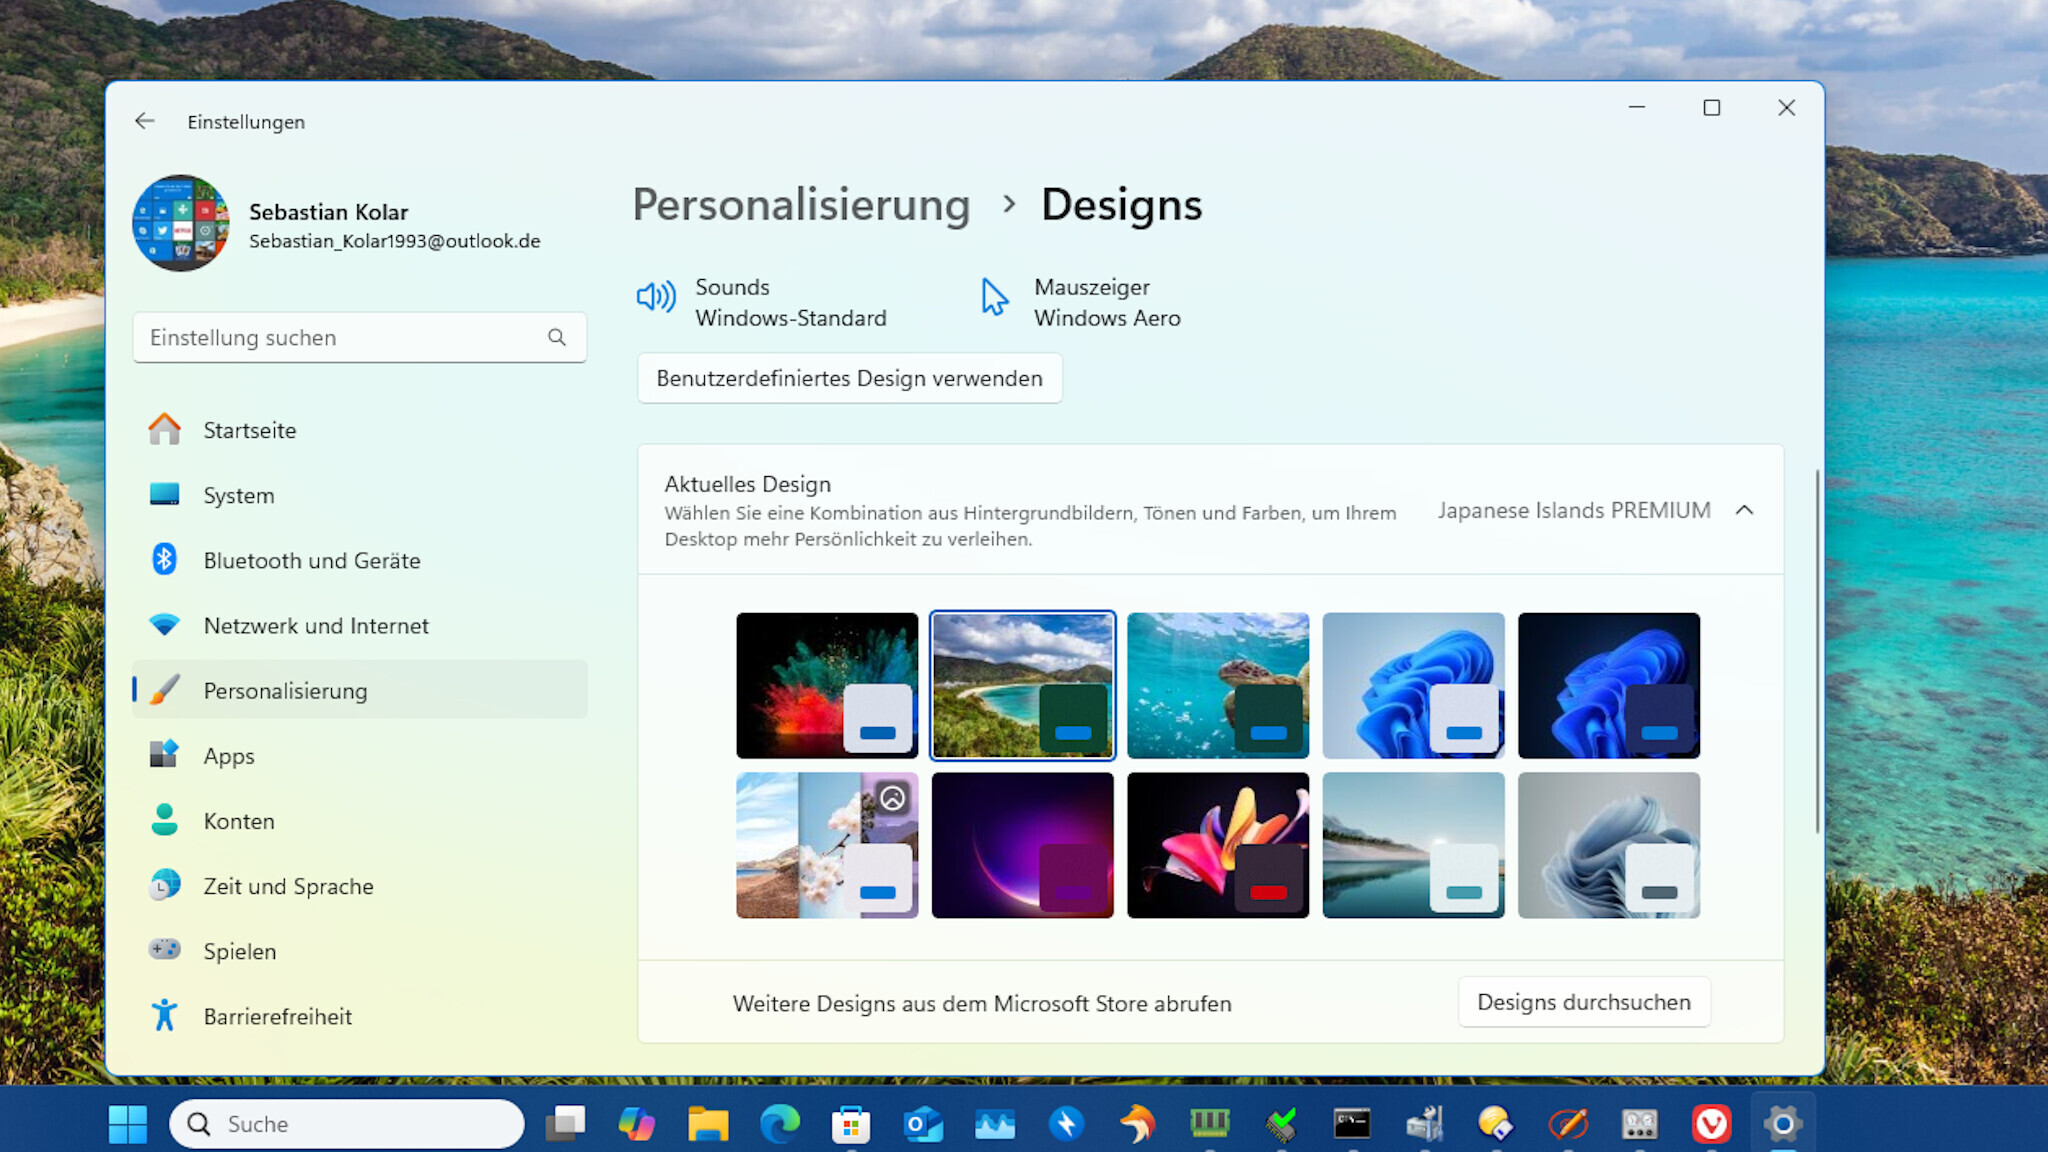Click the Einstellung suchen search field
This screenshot has height=1152, width=2048.
358,337
